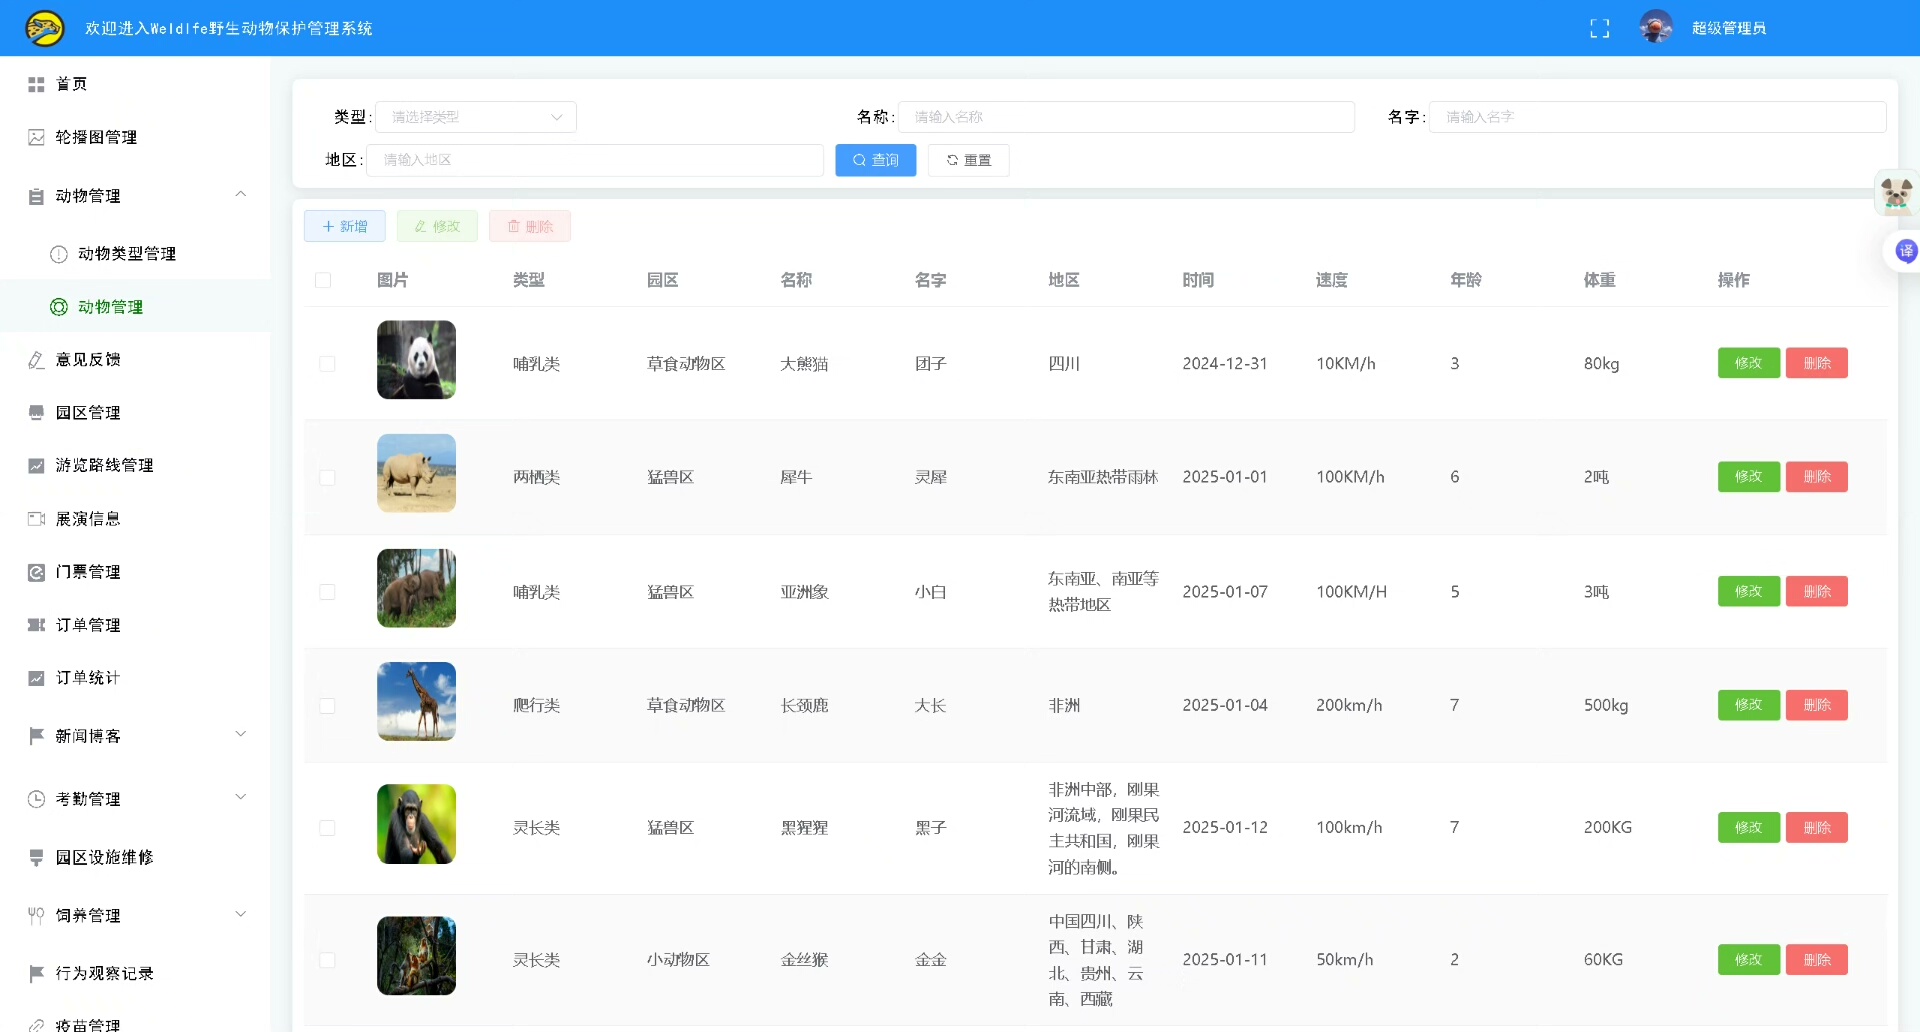Click the dog mascot icon on right edge
This screenshot has width=1920, height=1032.
point(1895,193)
